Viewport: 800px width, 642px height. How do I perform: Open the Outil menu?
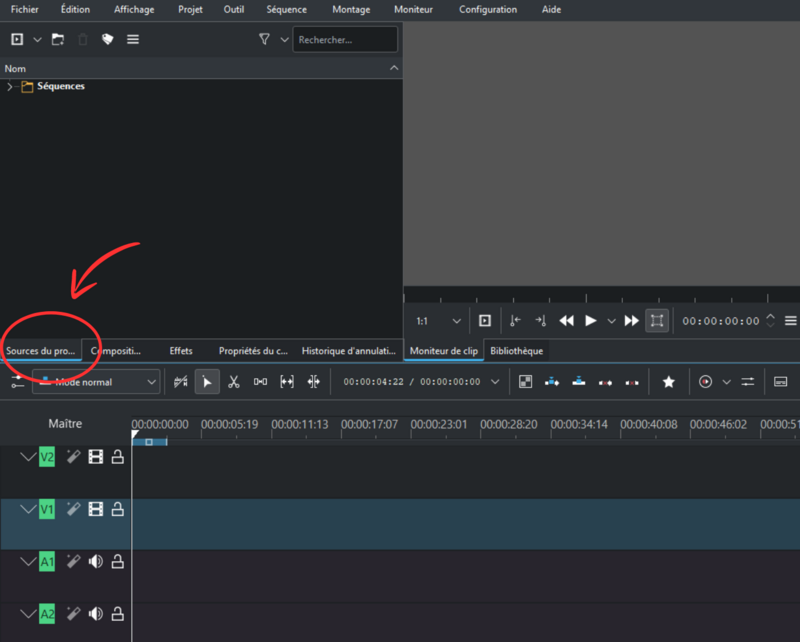234,9
